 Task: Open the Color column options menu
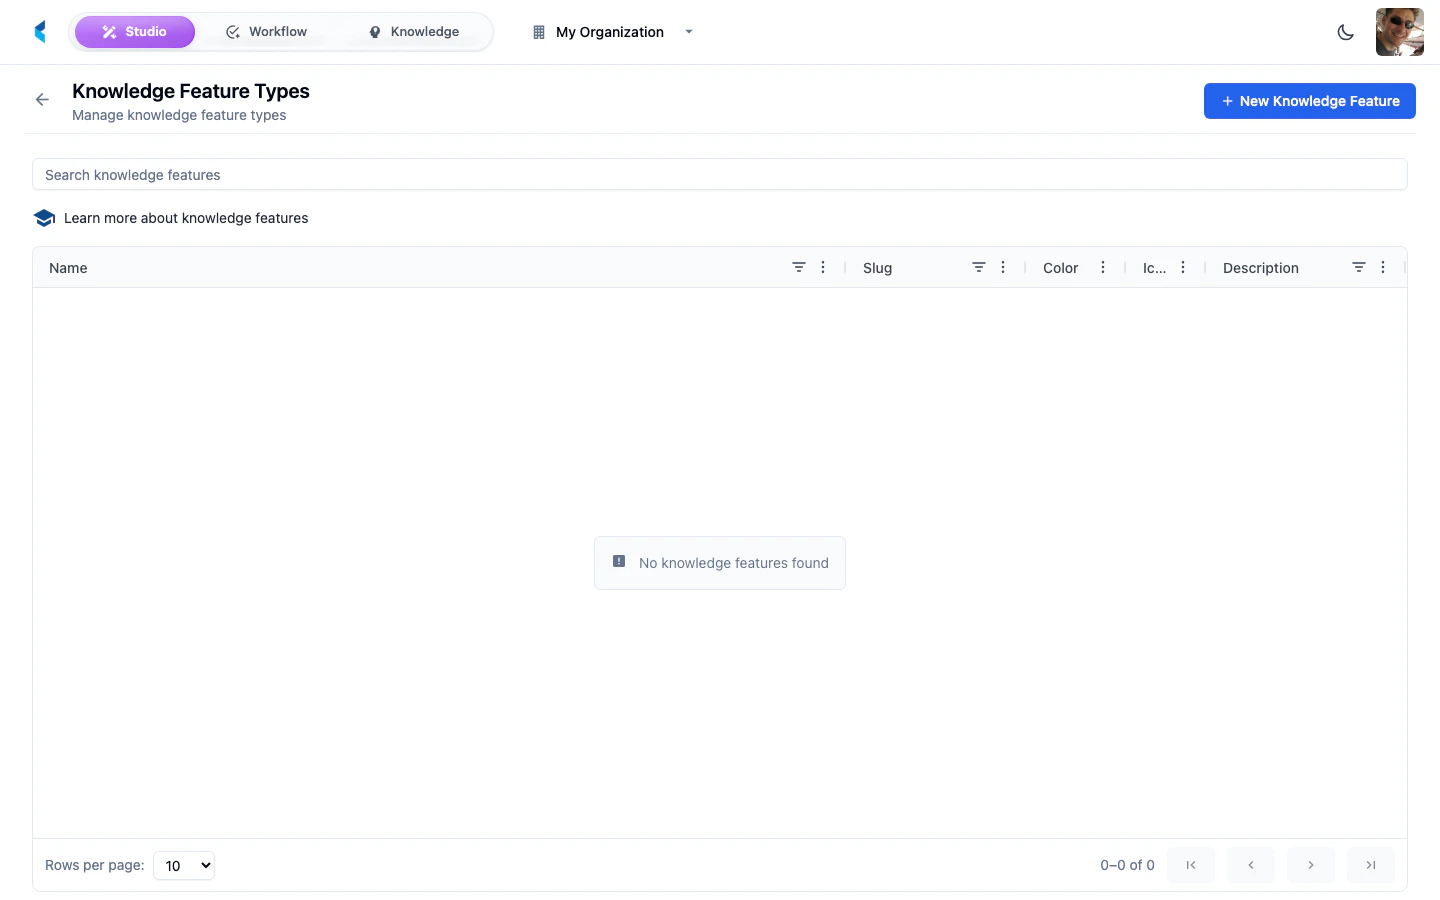1102,267
